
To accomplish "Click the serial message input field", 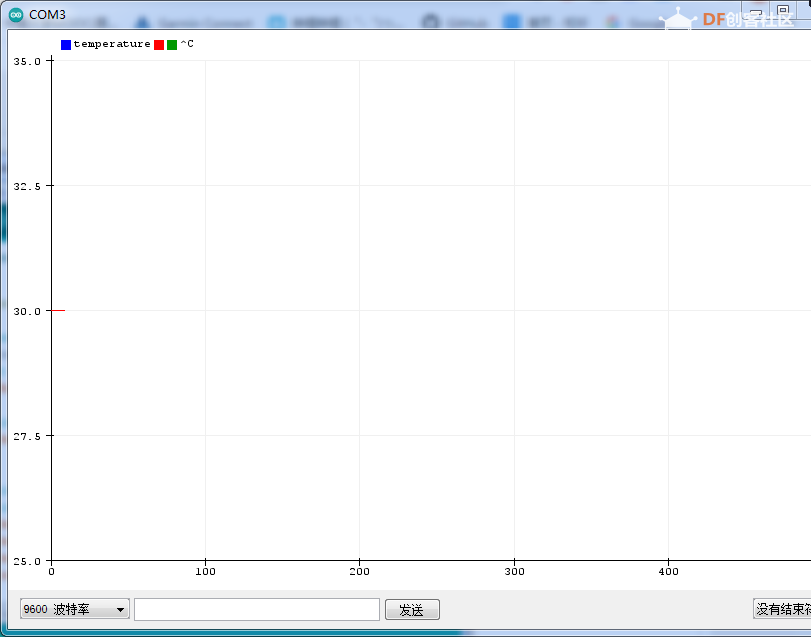I will pos(257,609).
